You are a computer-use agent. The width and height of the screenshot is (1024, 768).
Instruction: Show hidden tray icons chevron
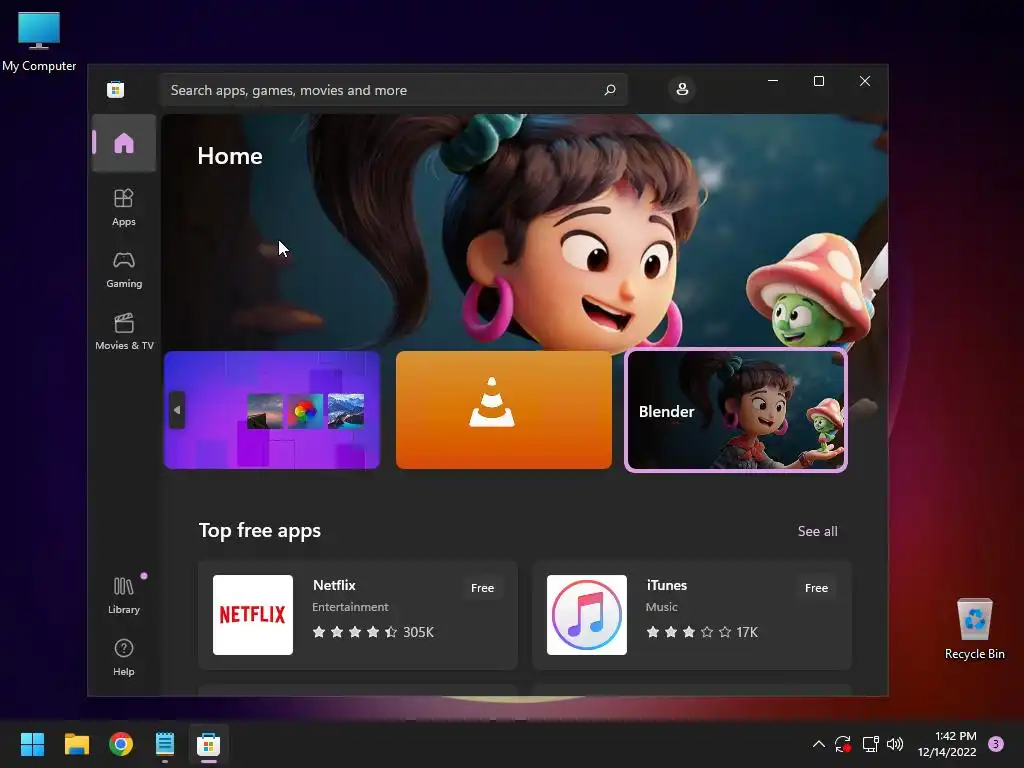point(818,744)
